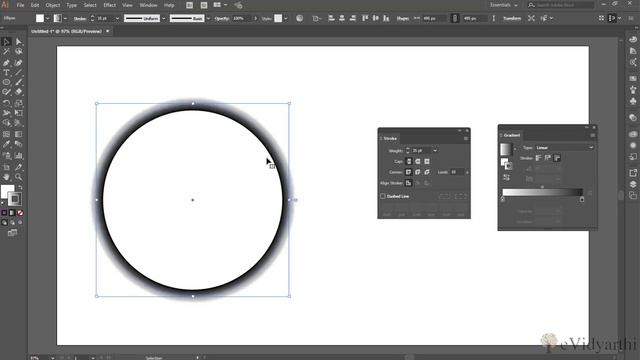
Task: Select the Selection tool in the toolbar
Action: click(x=6, y=42)
